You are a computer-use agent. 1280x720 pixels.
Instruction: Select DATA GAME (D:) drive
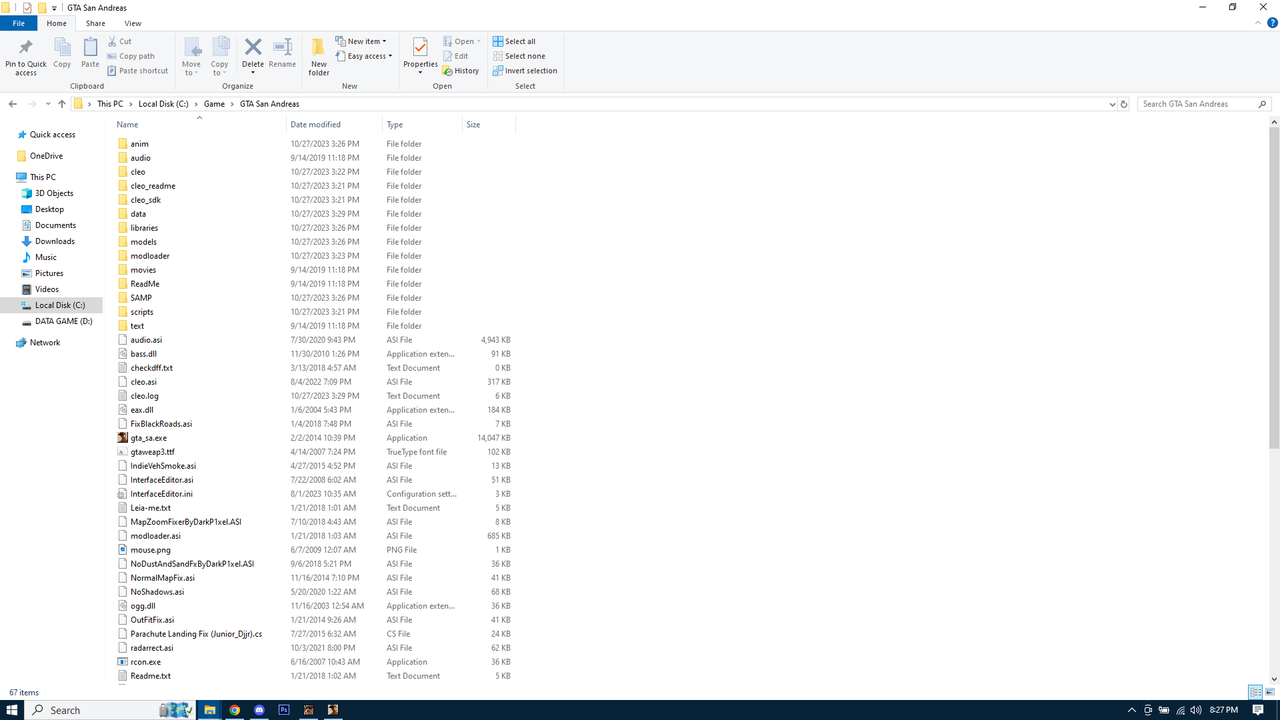pos(63,321)
